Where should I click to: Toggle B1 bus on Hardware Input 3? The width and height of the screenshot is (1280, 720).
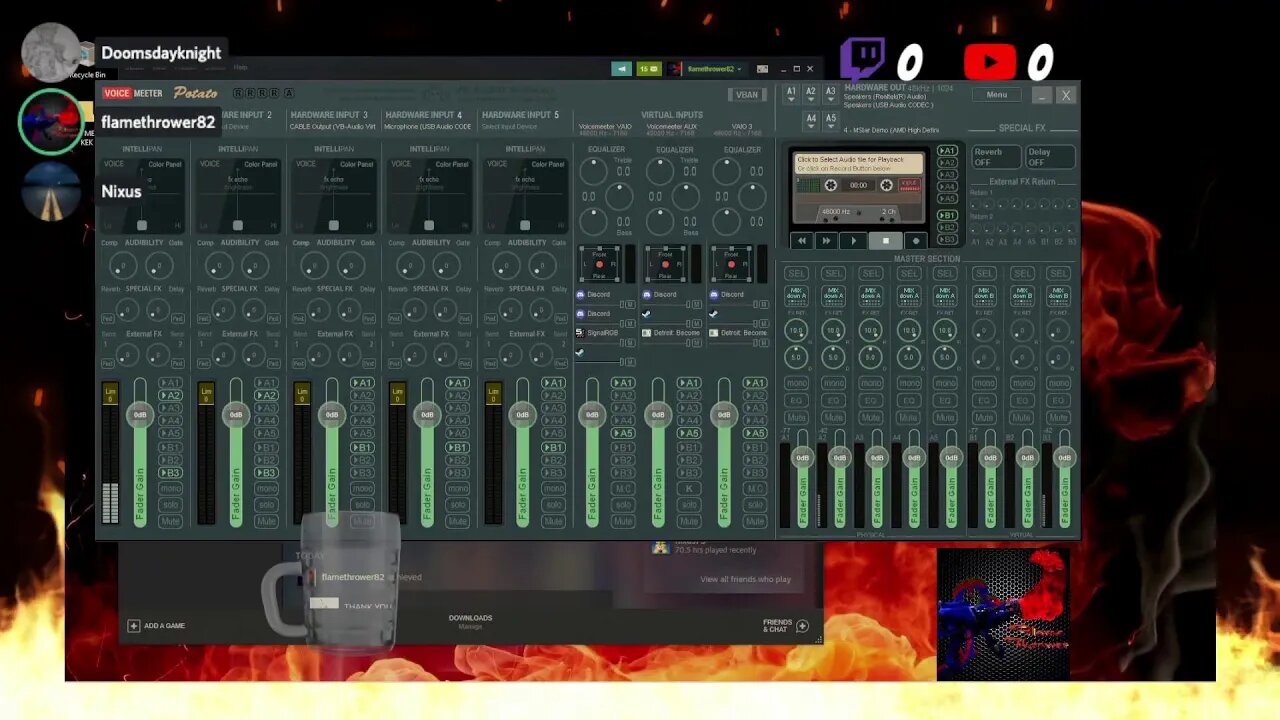[x=363, y=448]
